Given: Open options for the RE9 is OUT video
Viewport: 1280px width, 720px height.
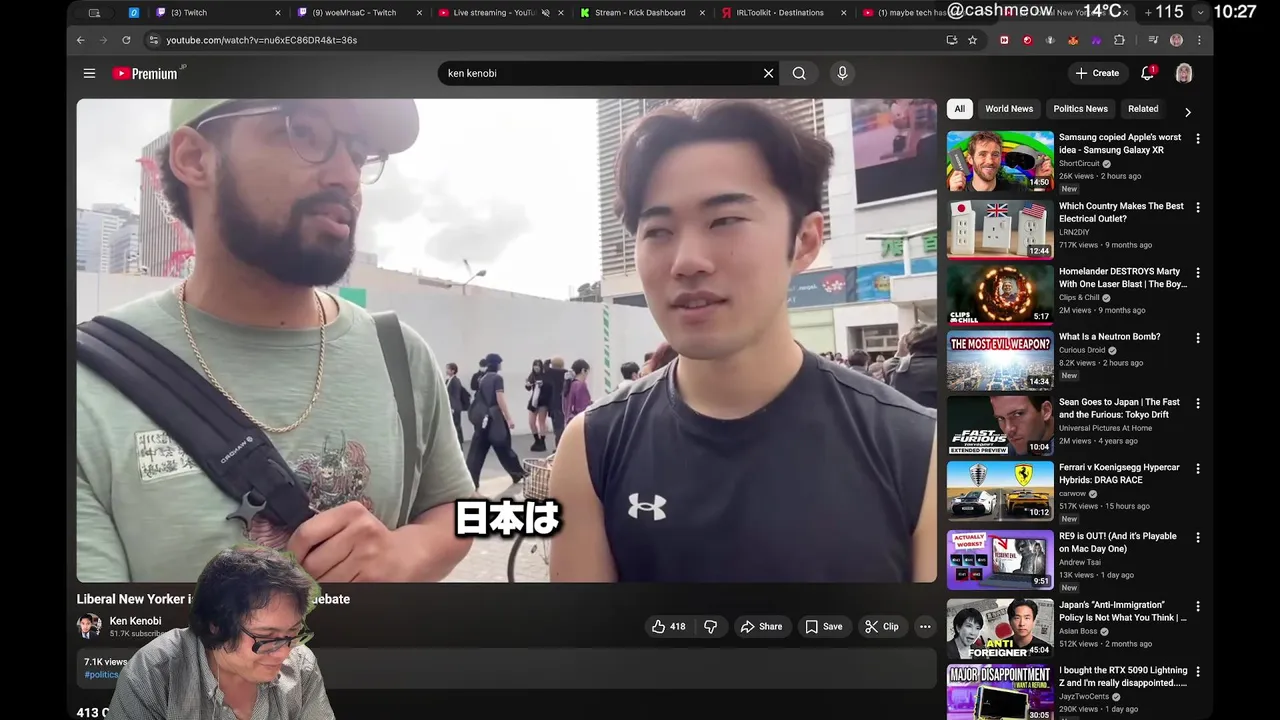Looking at the screenshot, I should coord(1198,538).
